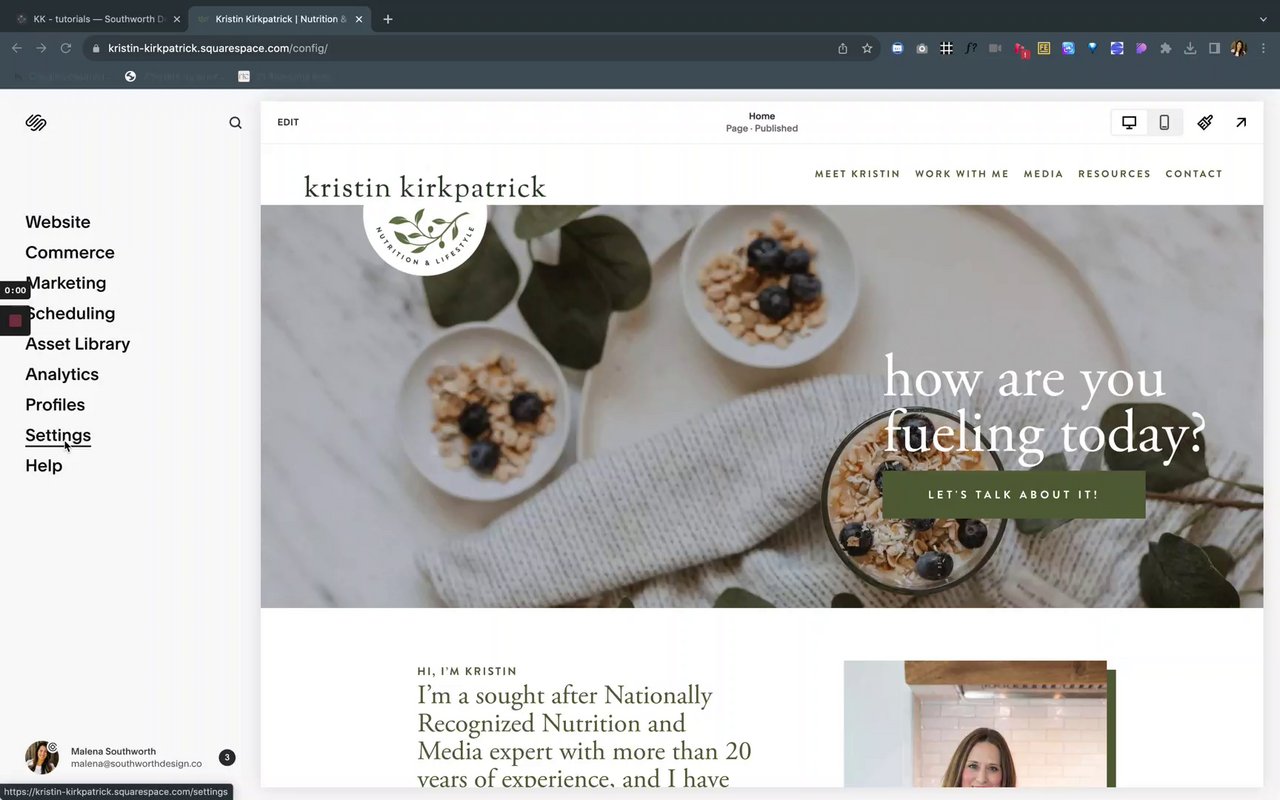Open the site styles paintbrush icon
Screen dimensions: 1280x800
point(1205,122)
